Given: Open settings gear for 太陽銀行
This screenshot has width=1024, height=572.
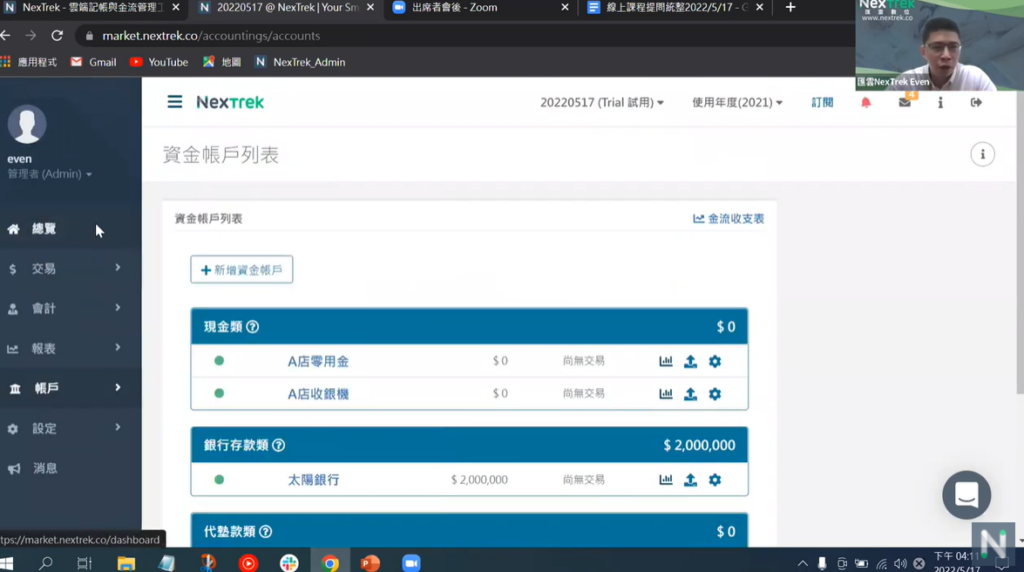Looking at the screenshot, I should tap(715, 480).
